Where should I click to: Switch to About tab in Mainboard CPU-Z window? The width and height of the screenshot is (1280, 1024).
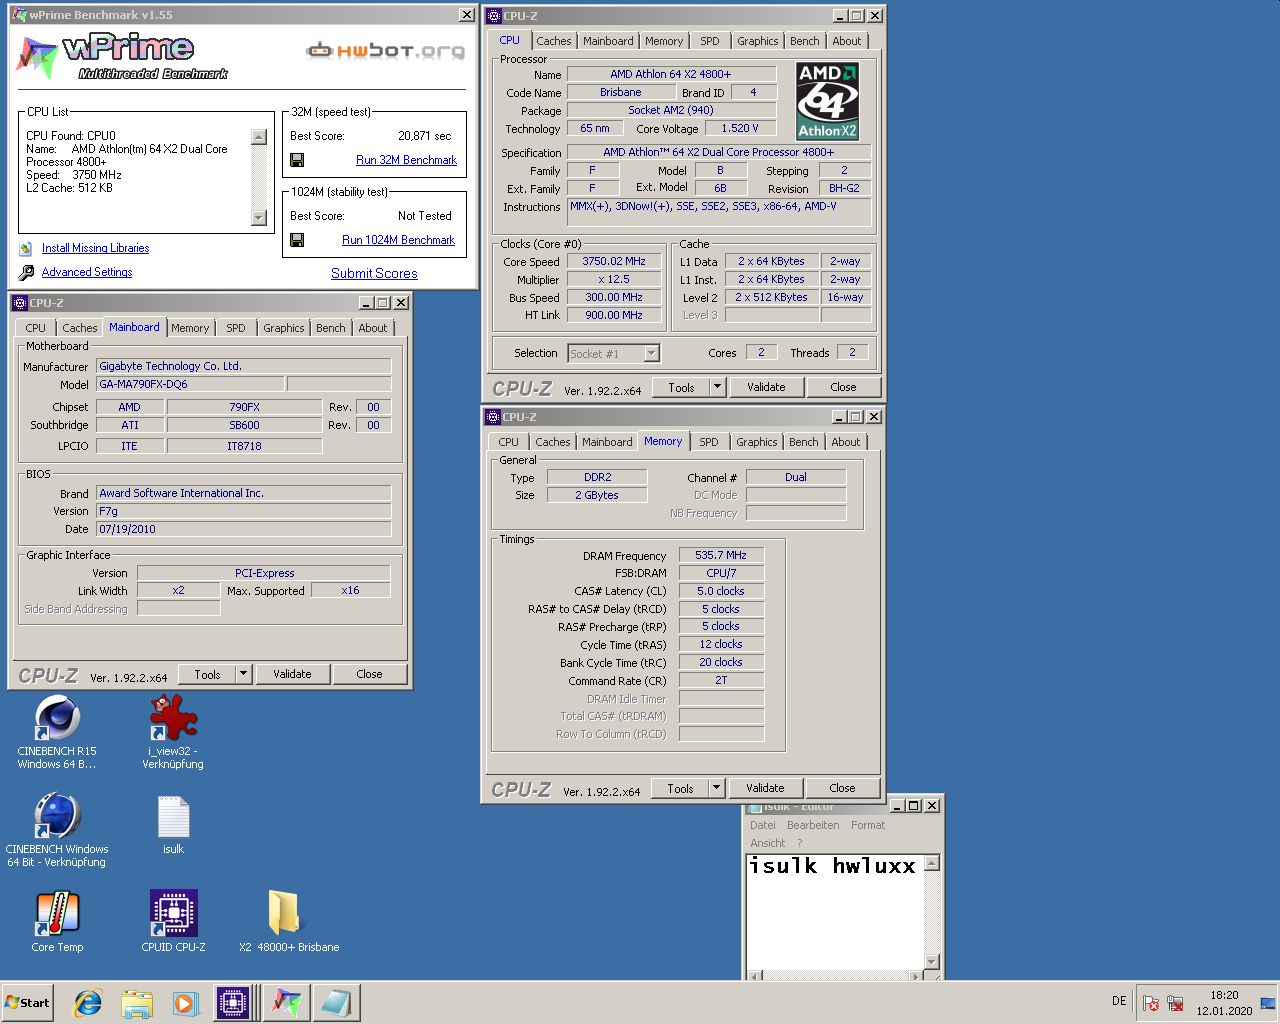(373, 328)
